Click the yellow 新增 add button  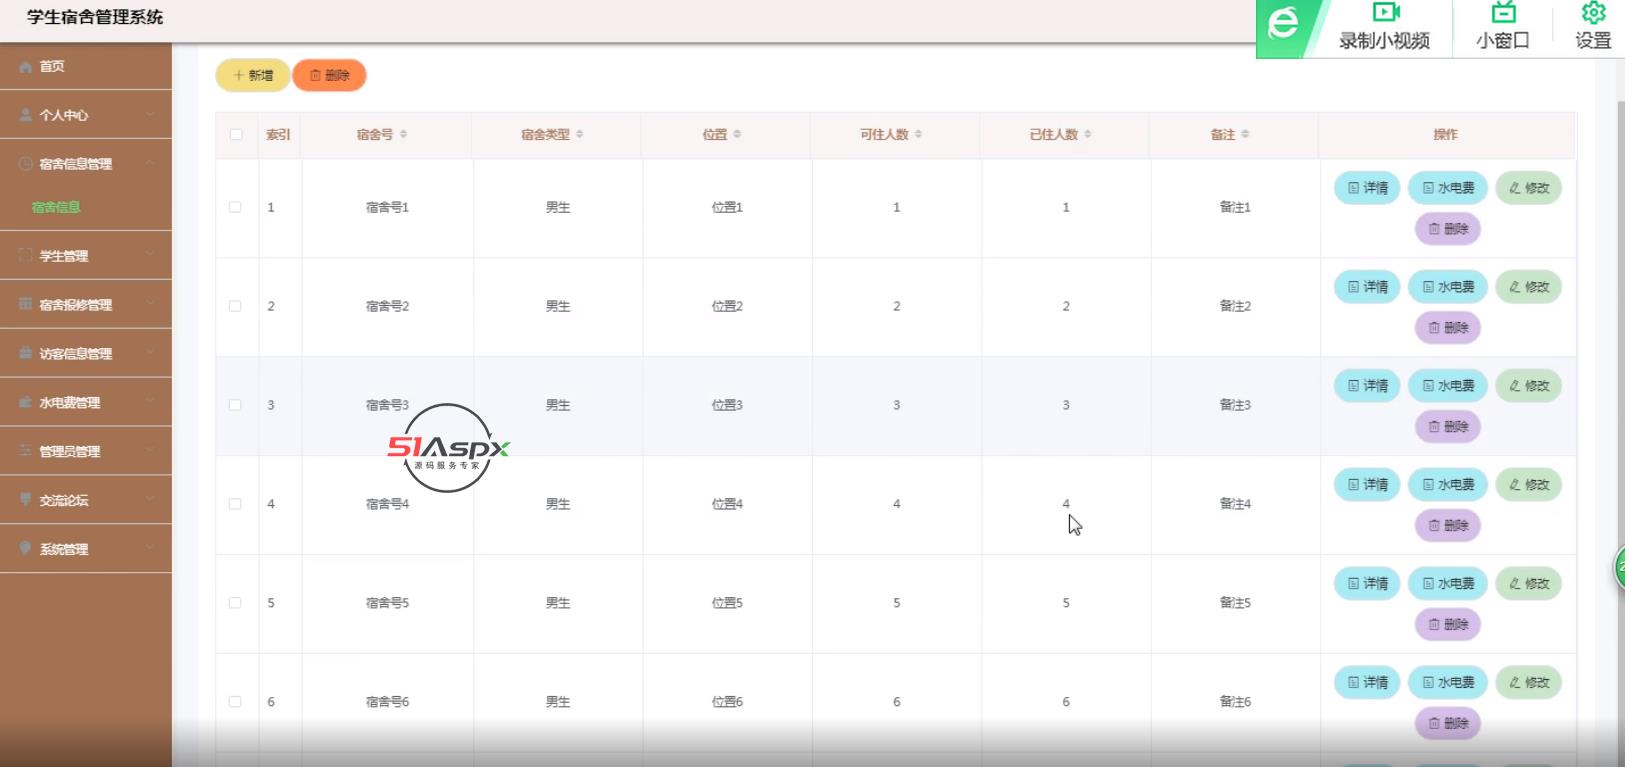coord(253,76)
